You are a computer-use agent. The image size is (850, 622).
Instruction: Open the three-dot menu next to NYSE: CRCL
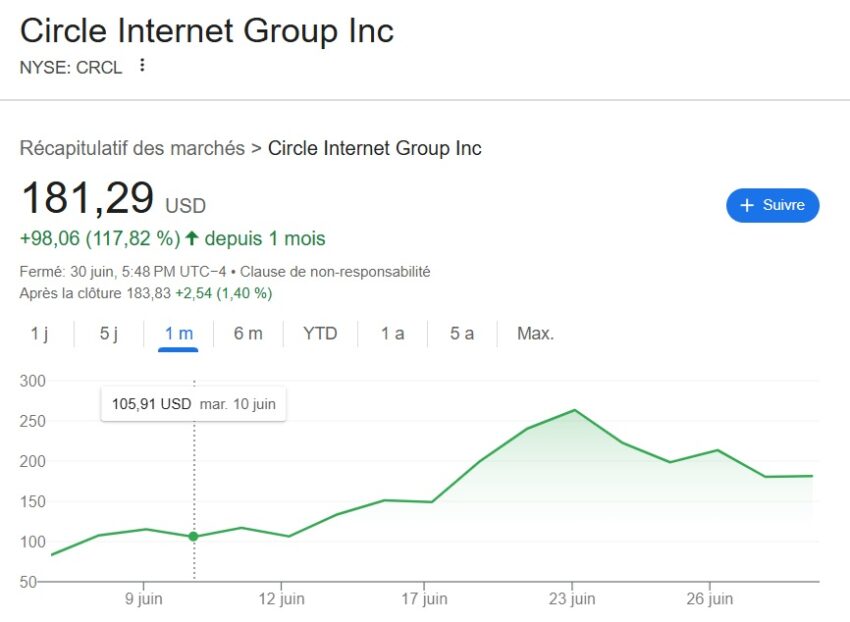(142, 65)
